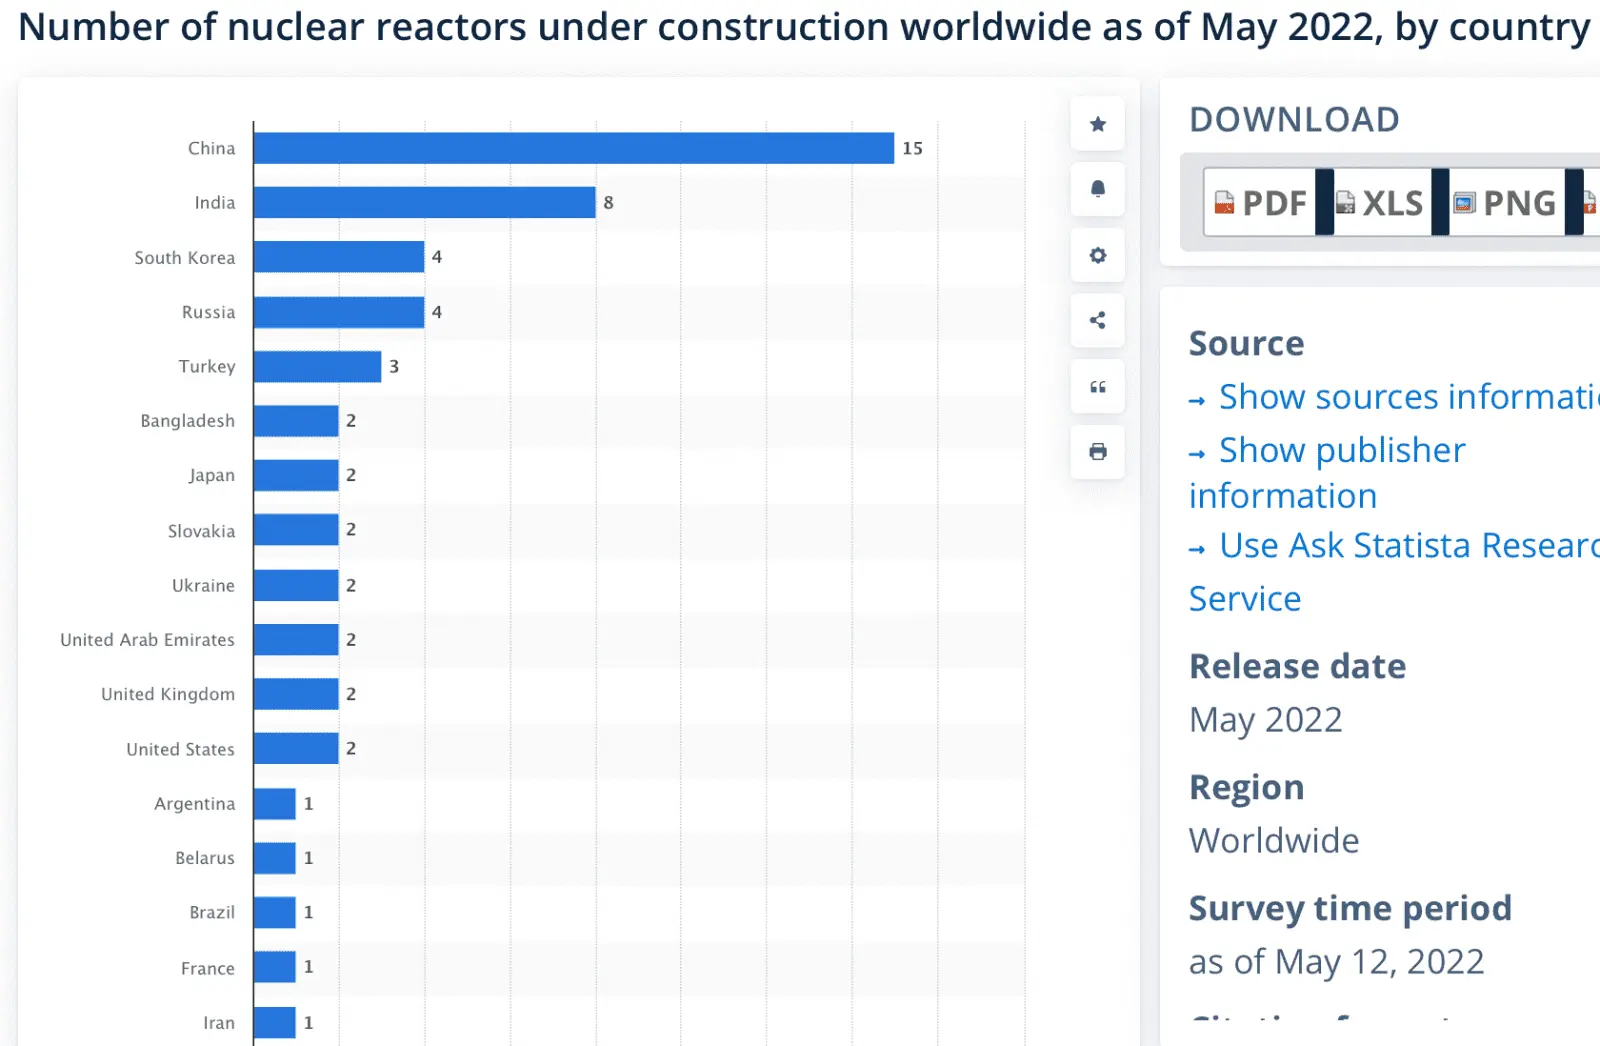Click the Argentina bar
Image resolution: width=1600 pixels, height=1046 pixels.
pos(274,804)
